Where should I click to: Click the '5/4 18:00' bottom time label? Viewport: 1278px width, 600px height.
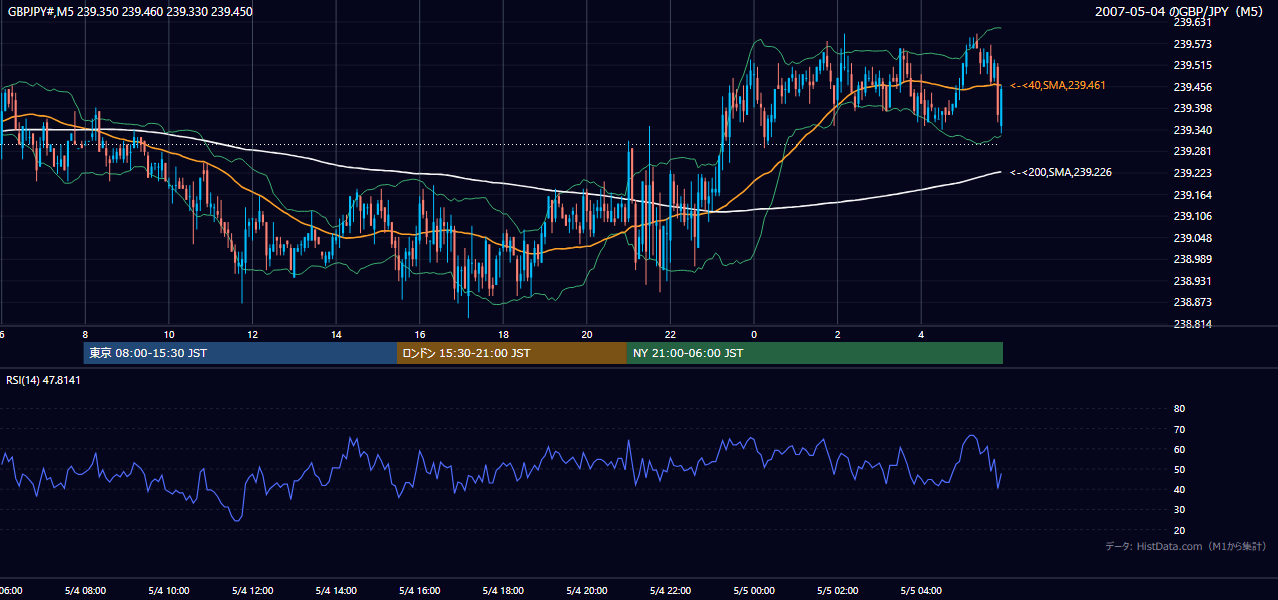pyautogui.click(x=504, y=591)
